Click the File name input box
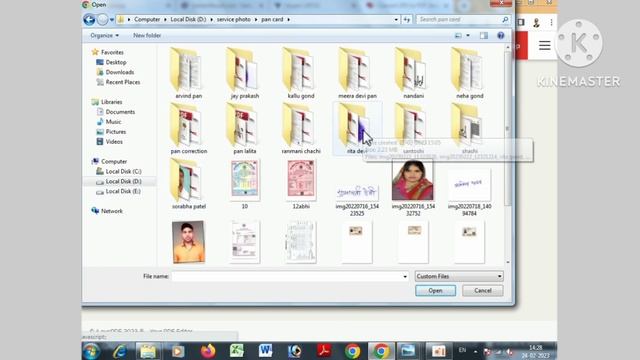640x360 pixels. coord(287,276)
